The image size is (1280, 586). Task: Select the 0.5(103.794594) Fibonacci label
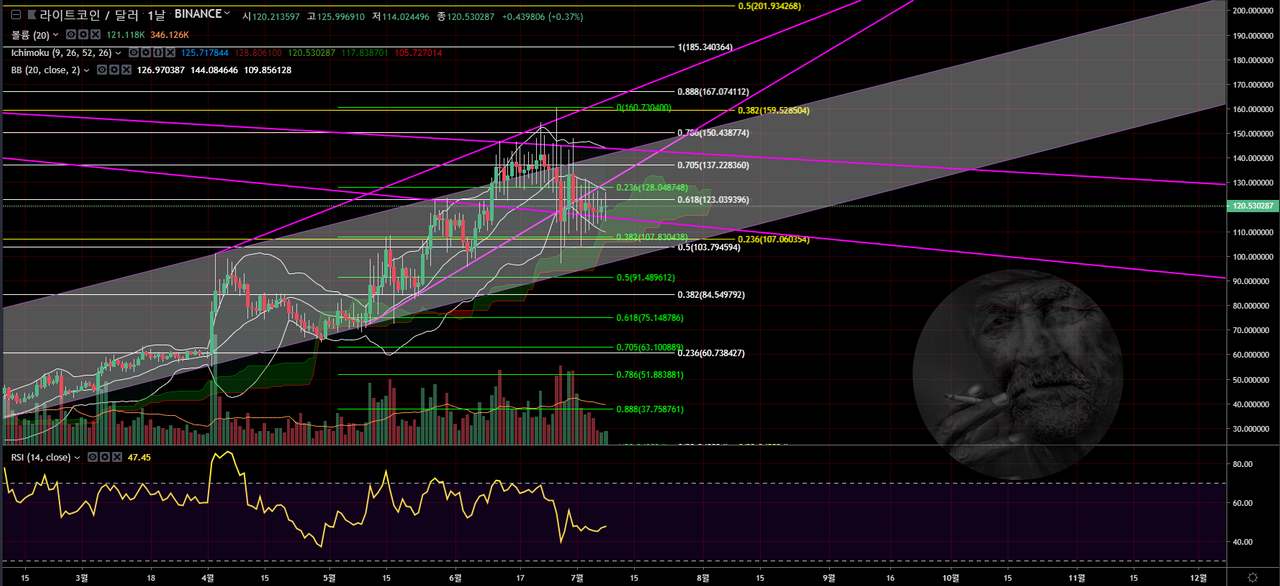(709, 247)
